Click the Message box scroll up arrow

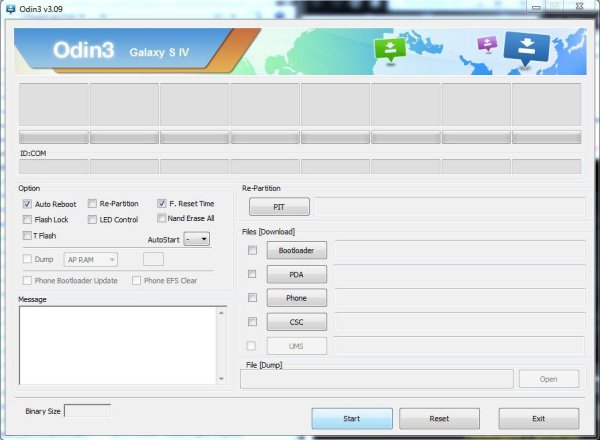coord(222,312)
